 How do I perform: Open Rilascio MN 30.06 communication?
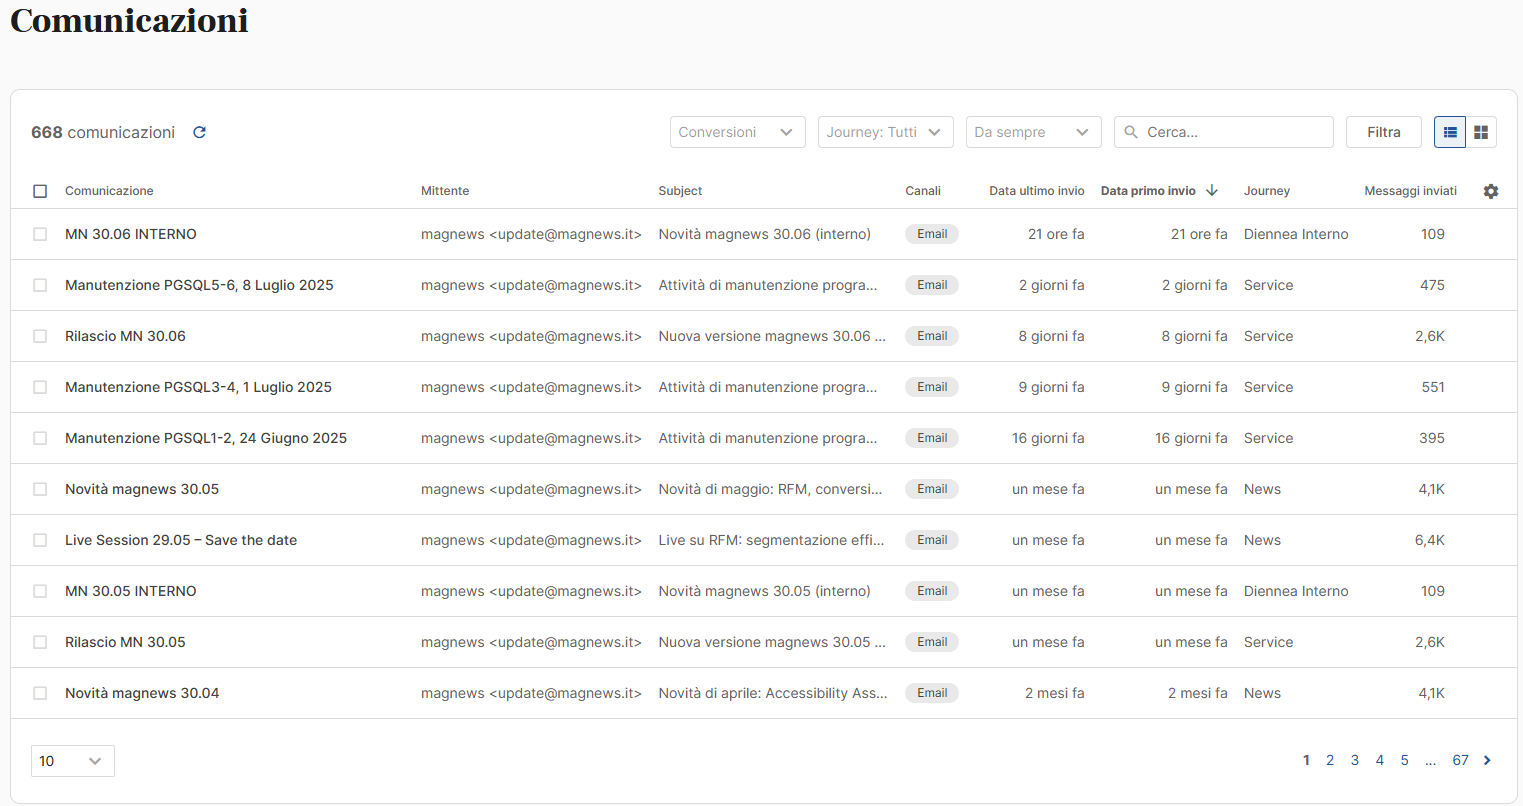[x=125, y=336]
